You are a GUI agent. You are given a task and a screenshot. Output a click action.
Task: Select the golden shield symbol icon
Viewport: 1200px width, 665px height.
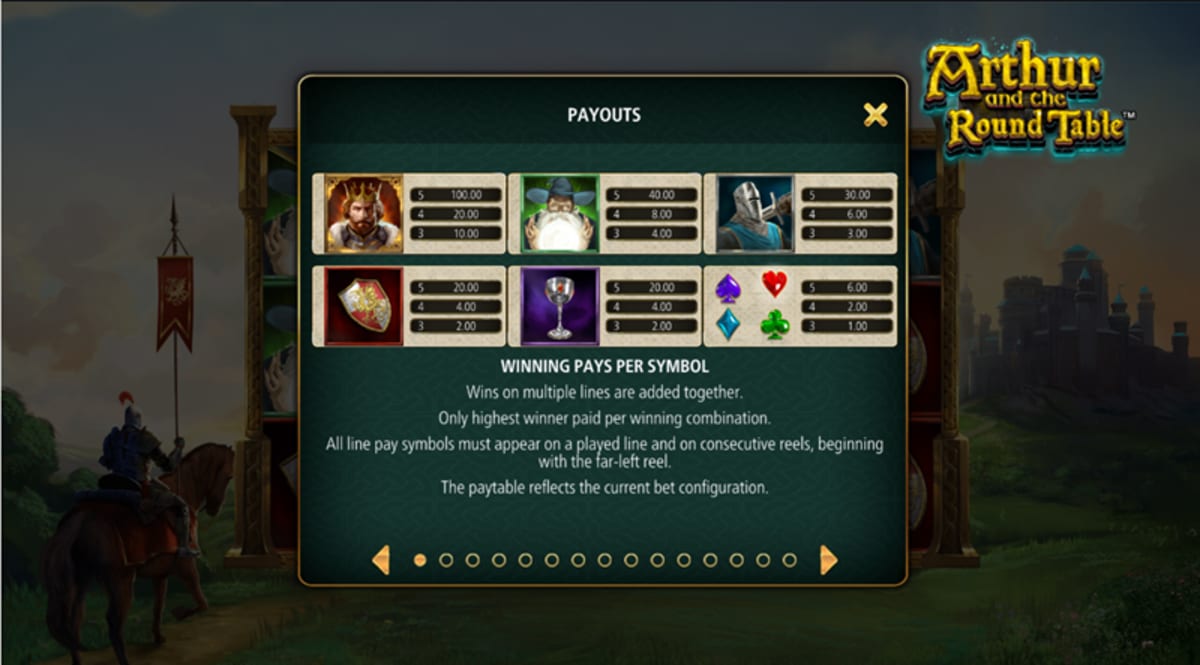pyautogui.click(x=364, y=306)
